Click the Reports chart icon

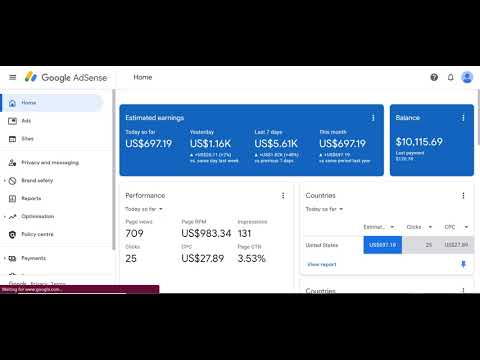[x=12, y=199]
